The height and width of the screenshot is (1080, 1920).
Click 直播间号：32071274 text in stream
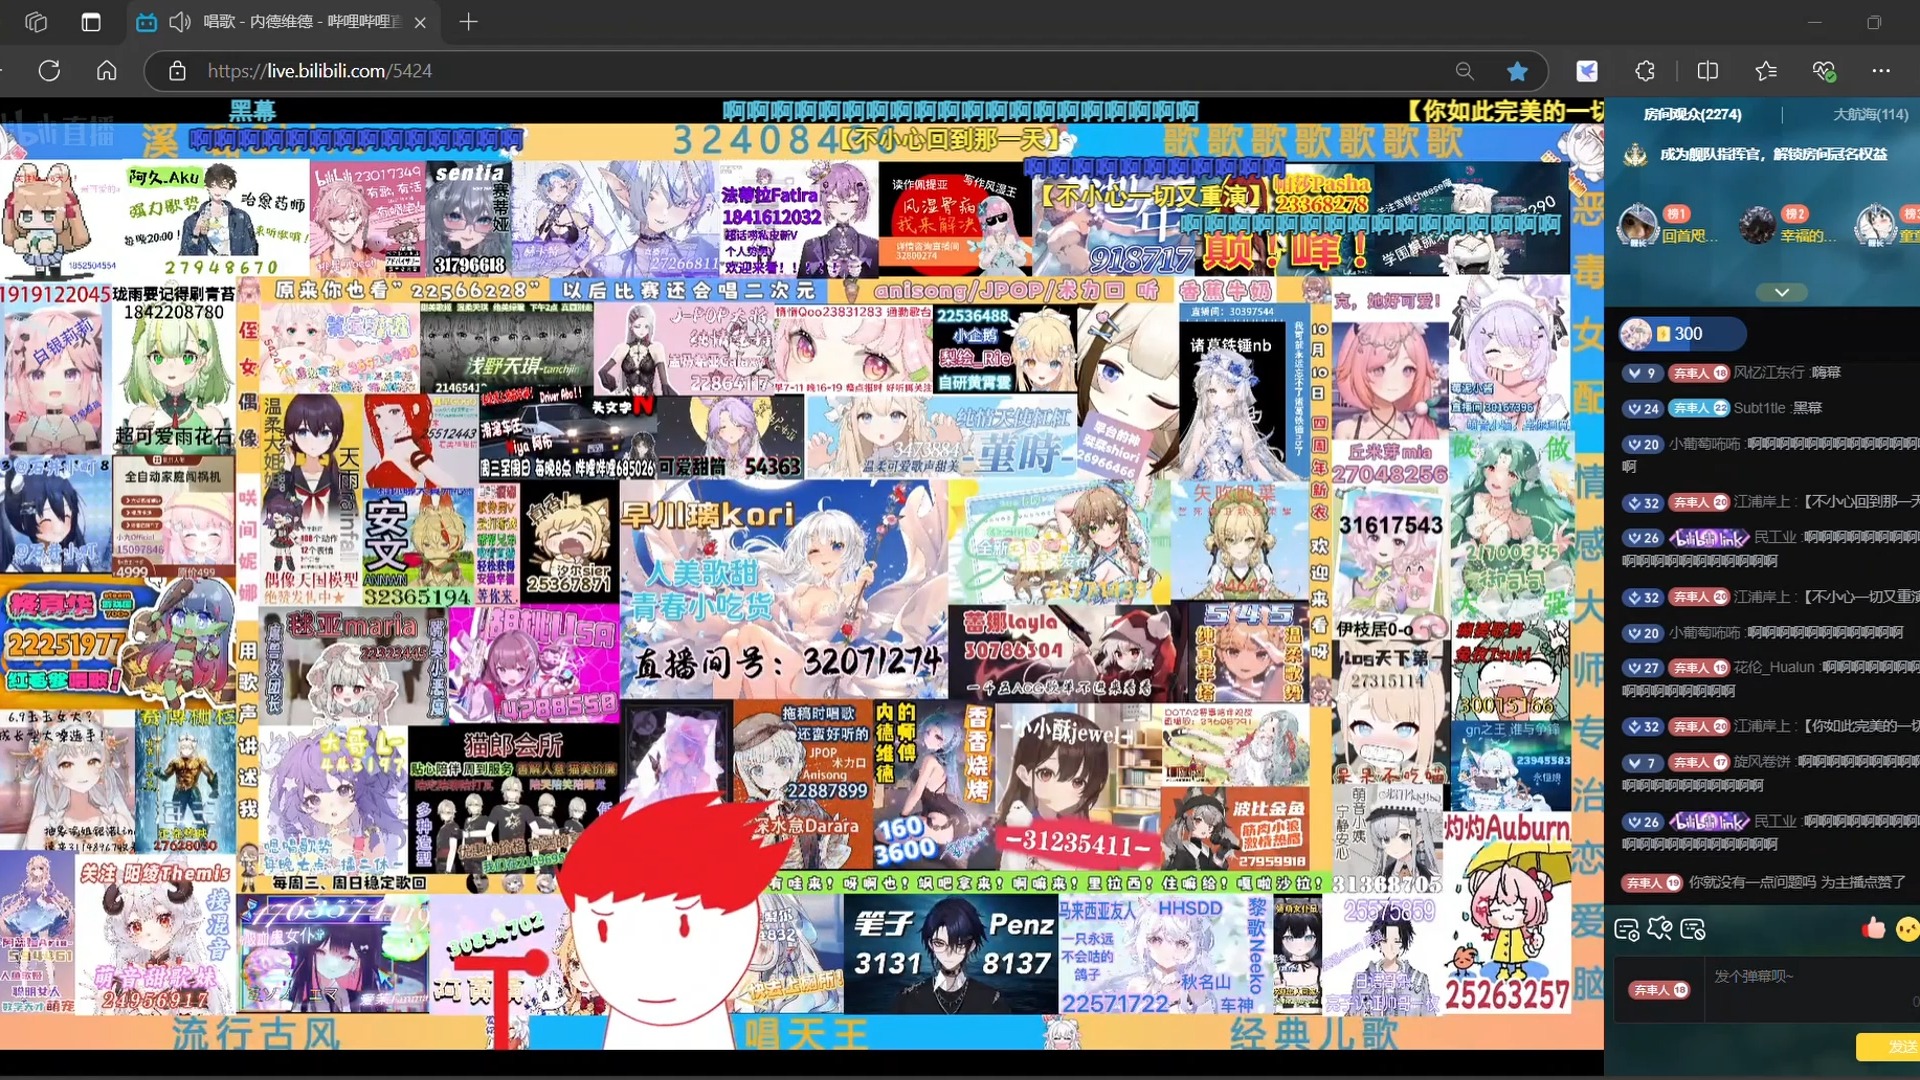pyautogui.click(x=788, y=662)
